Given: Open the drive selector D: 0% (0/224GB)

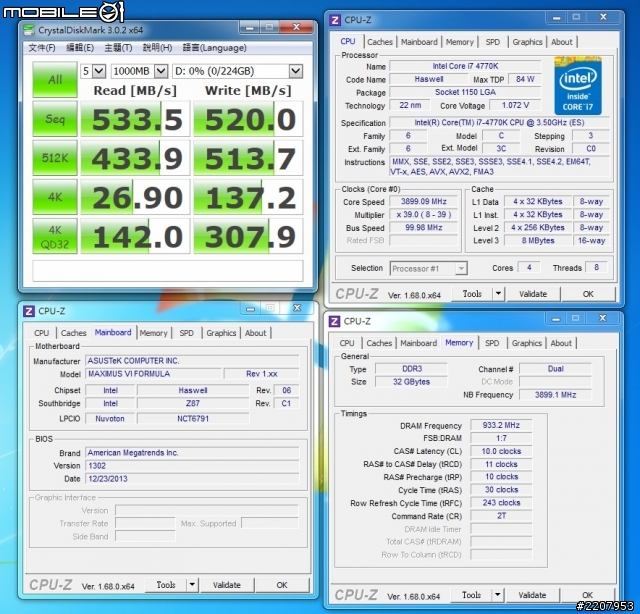Looking at the screenshot, I should pos(238,71).
